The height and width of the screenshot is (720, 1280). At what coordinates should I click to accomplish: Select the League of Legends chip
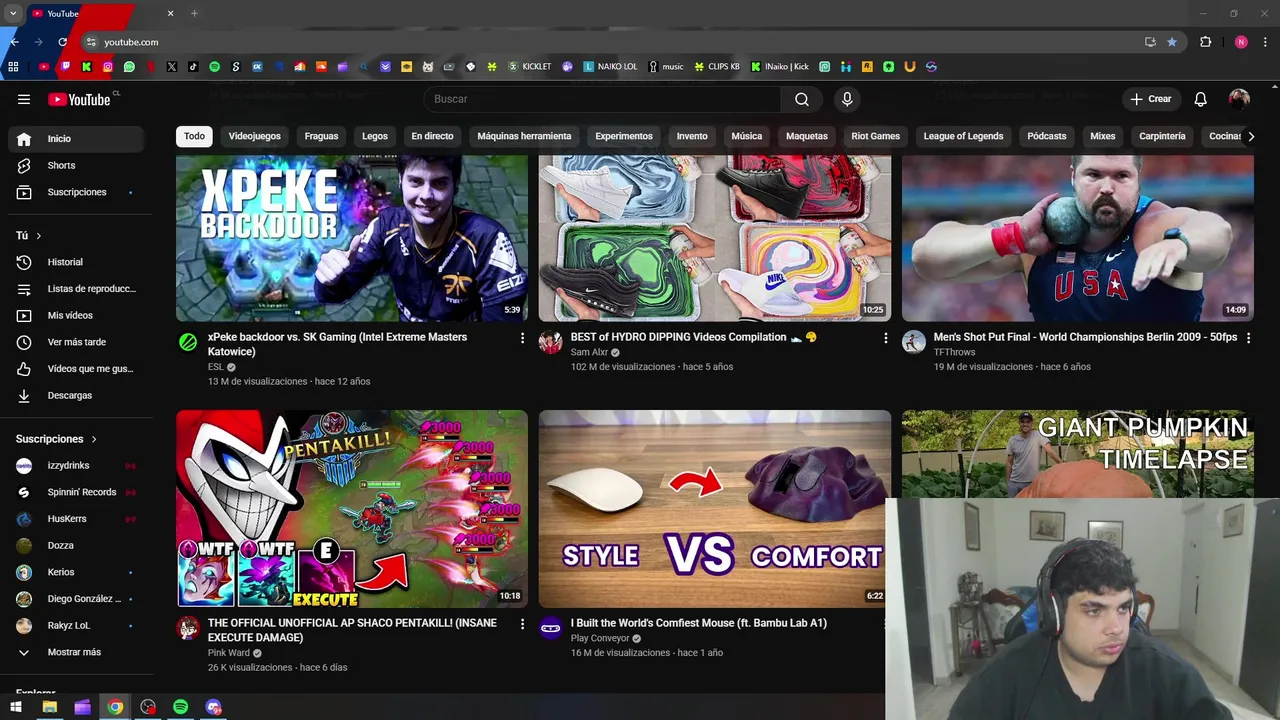[x=963, y=136]
